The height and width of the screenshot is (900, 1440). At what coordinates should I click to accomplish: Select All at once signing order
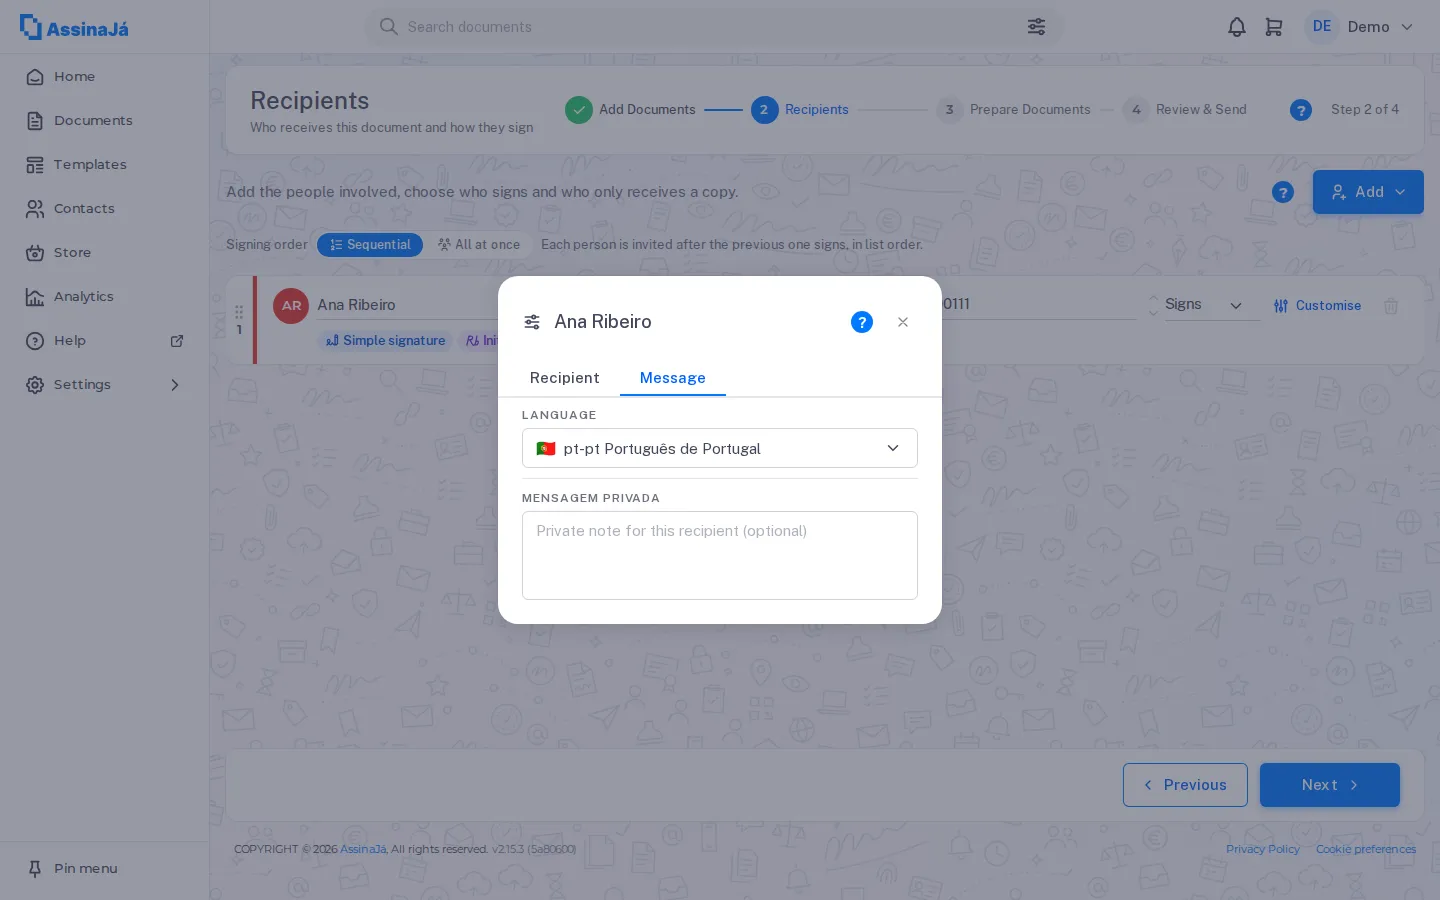click(479, 245)
